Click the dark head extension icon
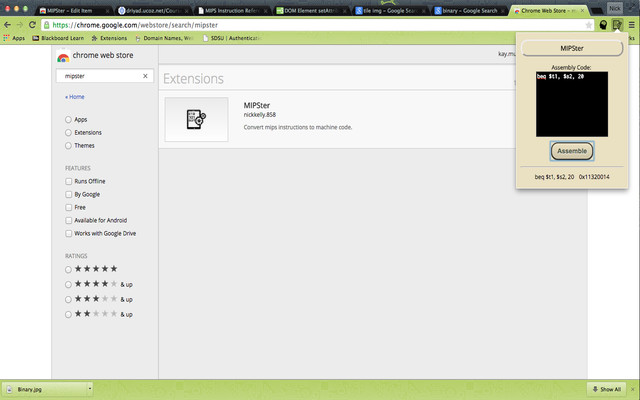The width and height of the screenshot is (640, 400). 603,25
